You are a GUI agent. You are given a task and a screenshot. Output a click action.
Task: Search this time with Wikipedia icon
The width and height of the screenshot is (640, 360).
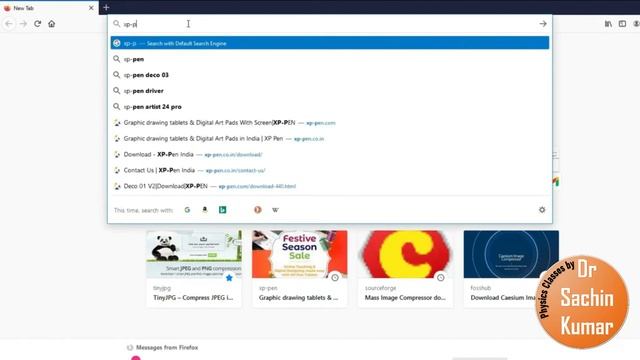[x=276, y=210]
